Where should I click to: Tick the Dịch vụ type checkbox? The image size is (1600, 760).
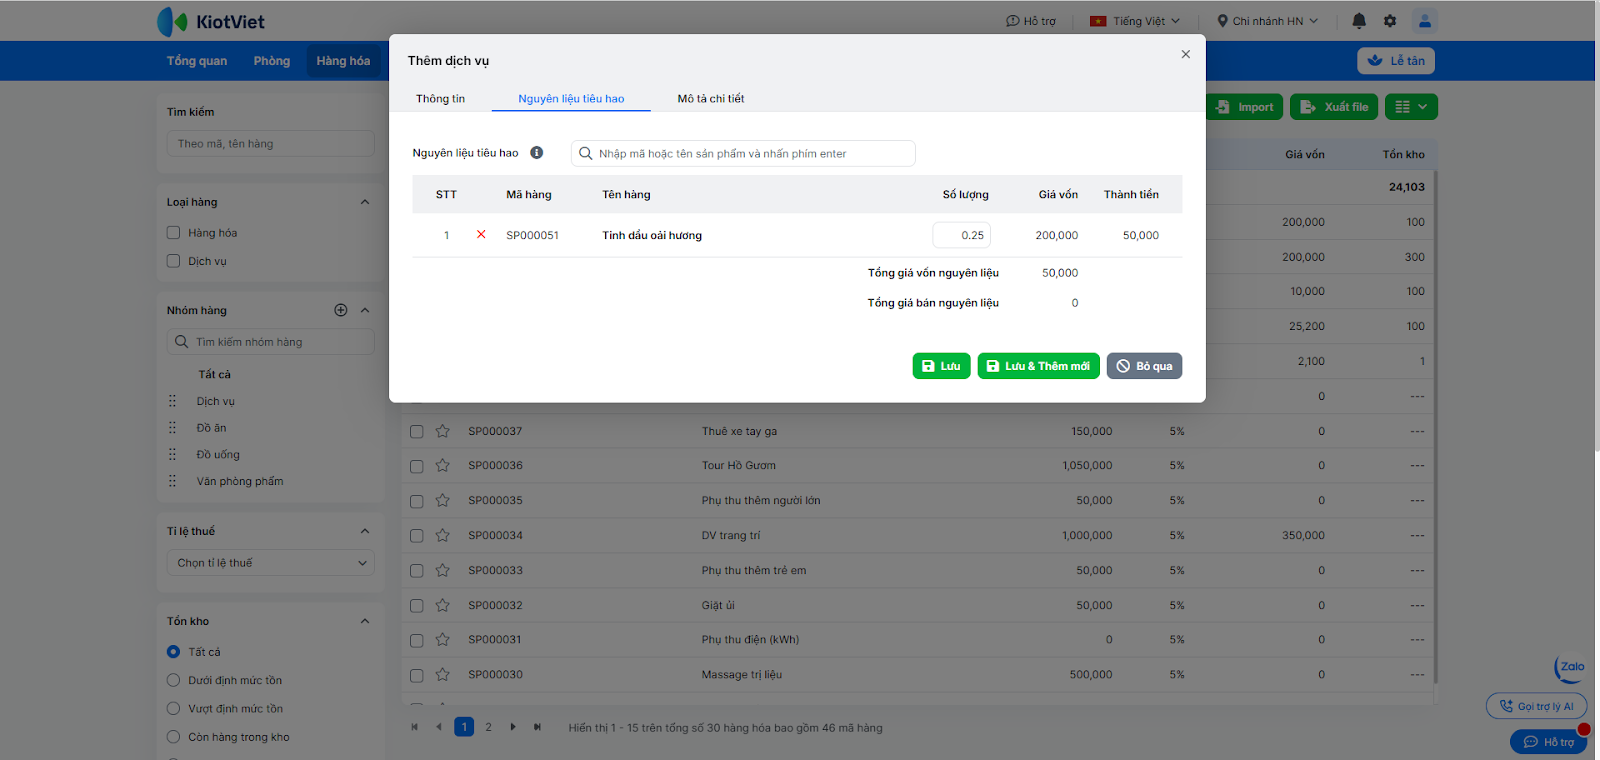point(174,261)
